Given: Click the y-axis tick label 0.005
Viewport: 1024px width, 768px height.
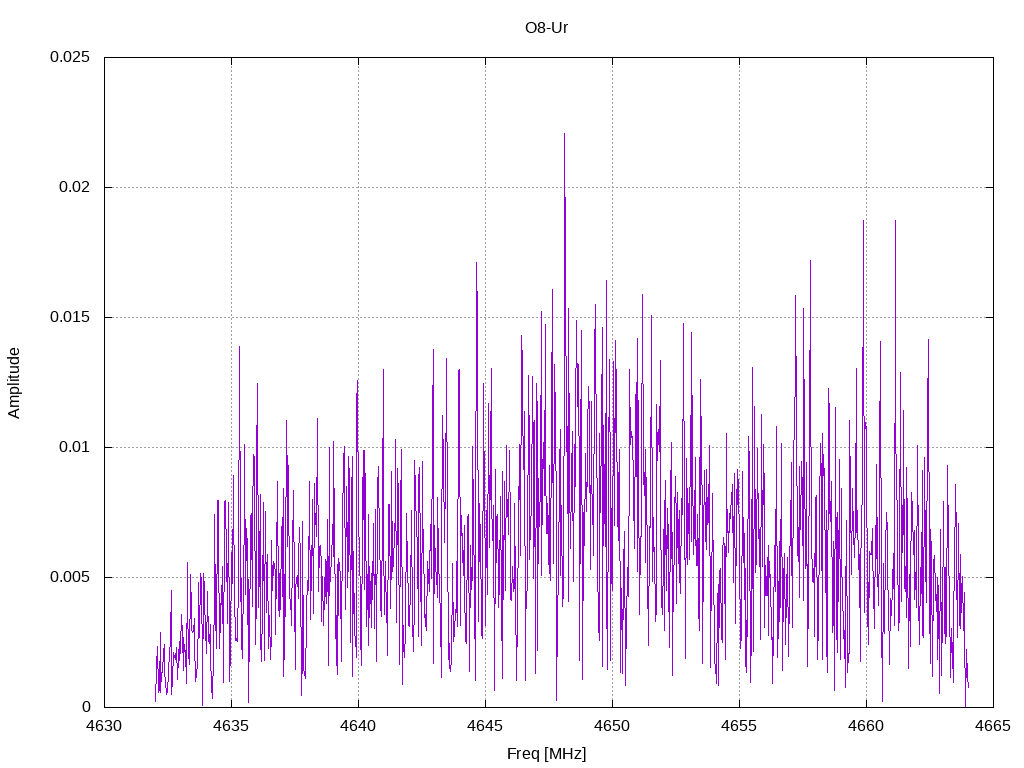Looking at the screenshot, I should point(70,577).
